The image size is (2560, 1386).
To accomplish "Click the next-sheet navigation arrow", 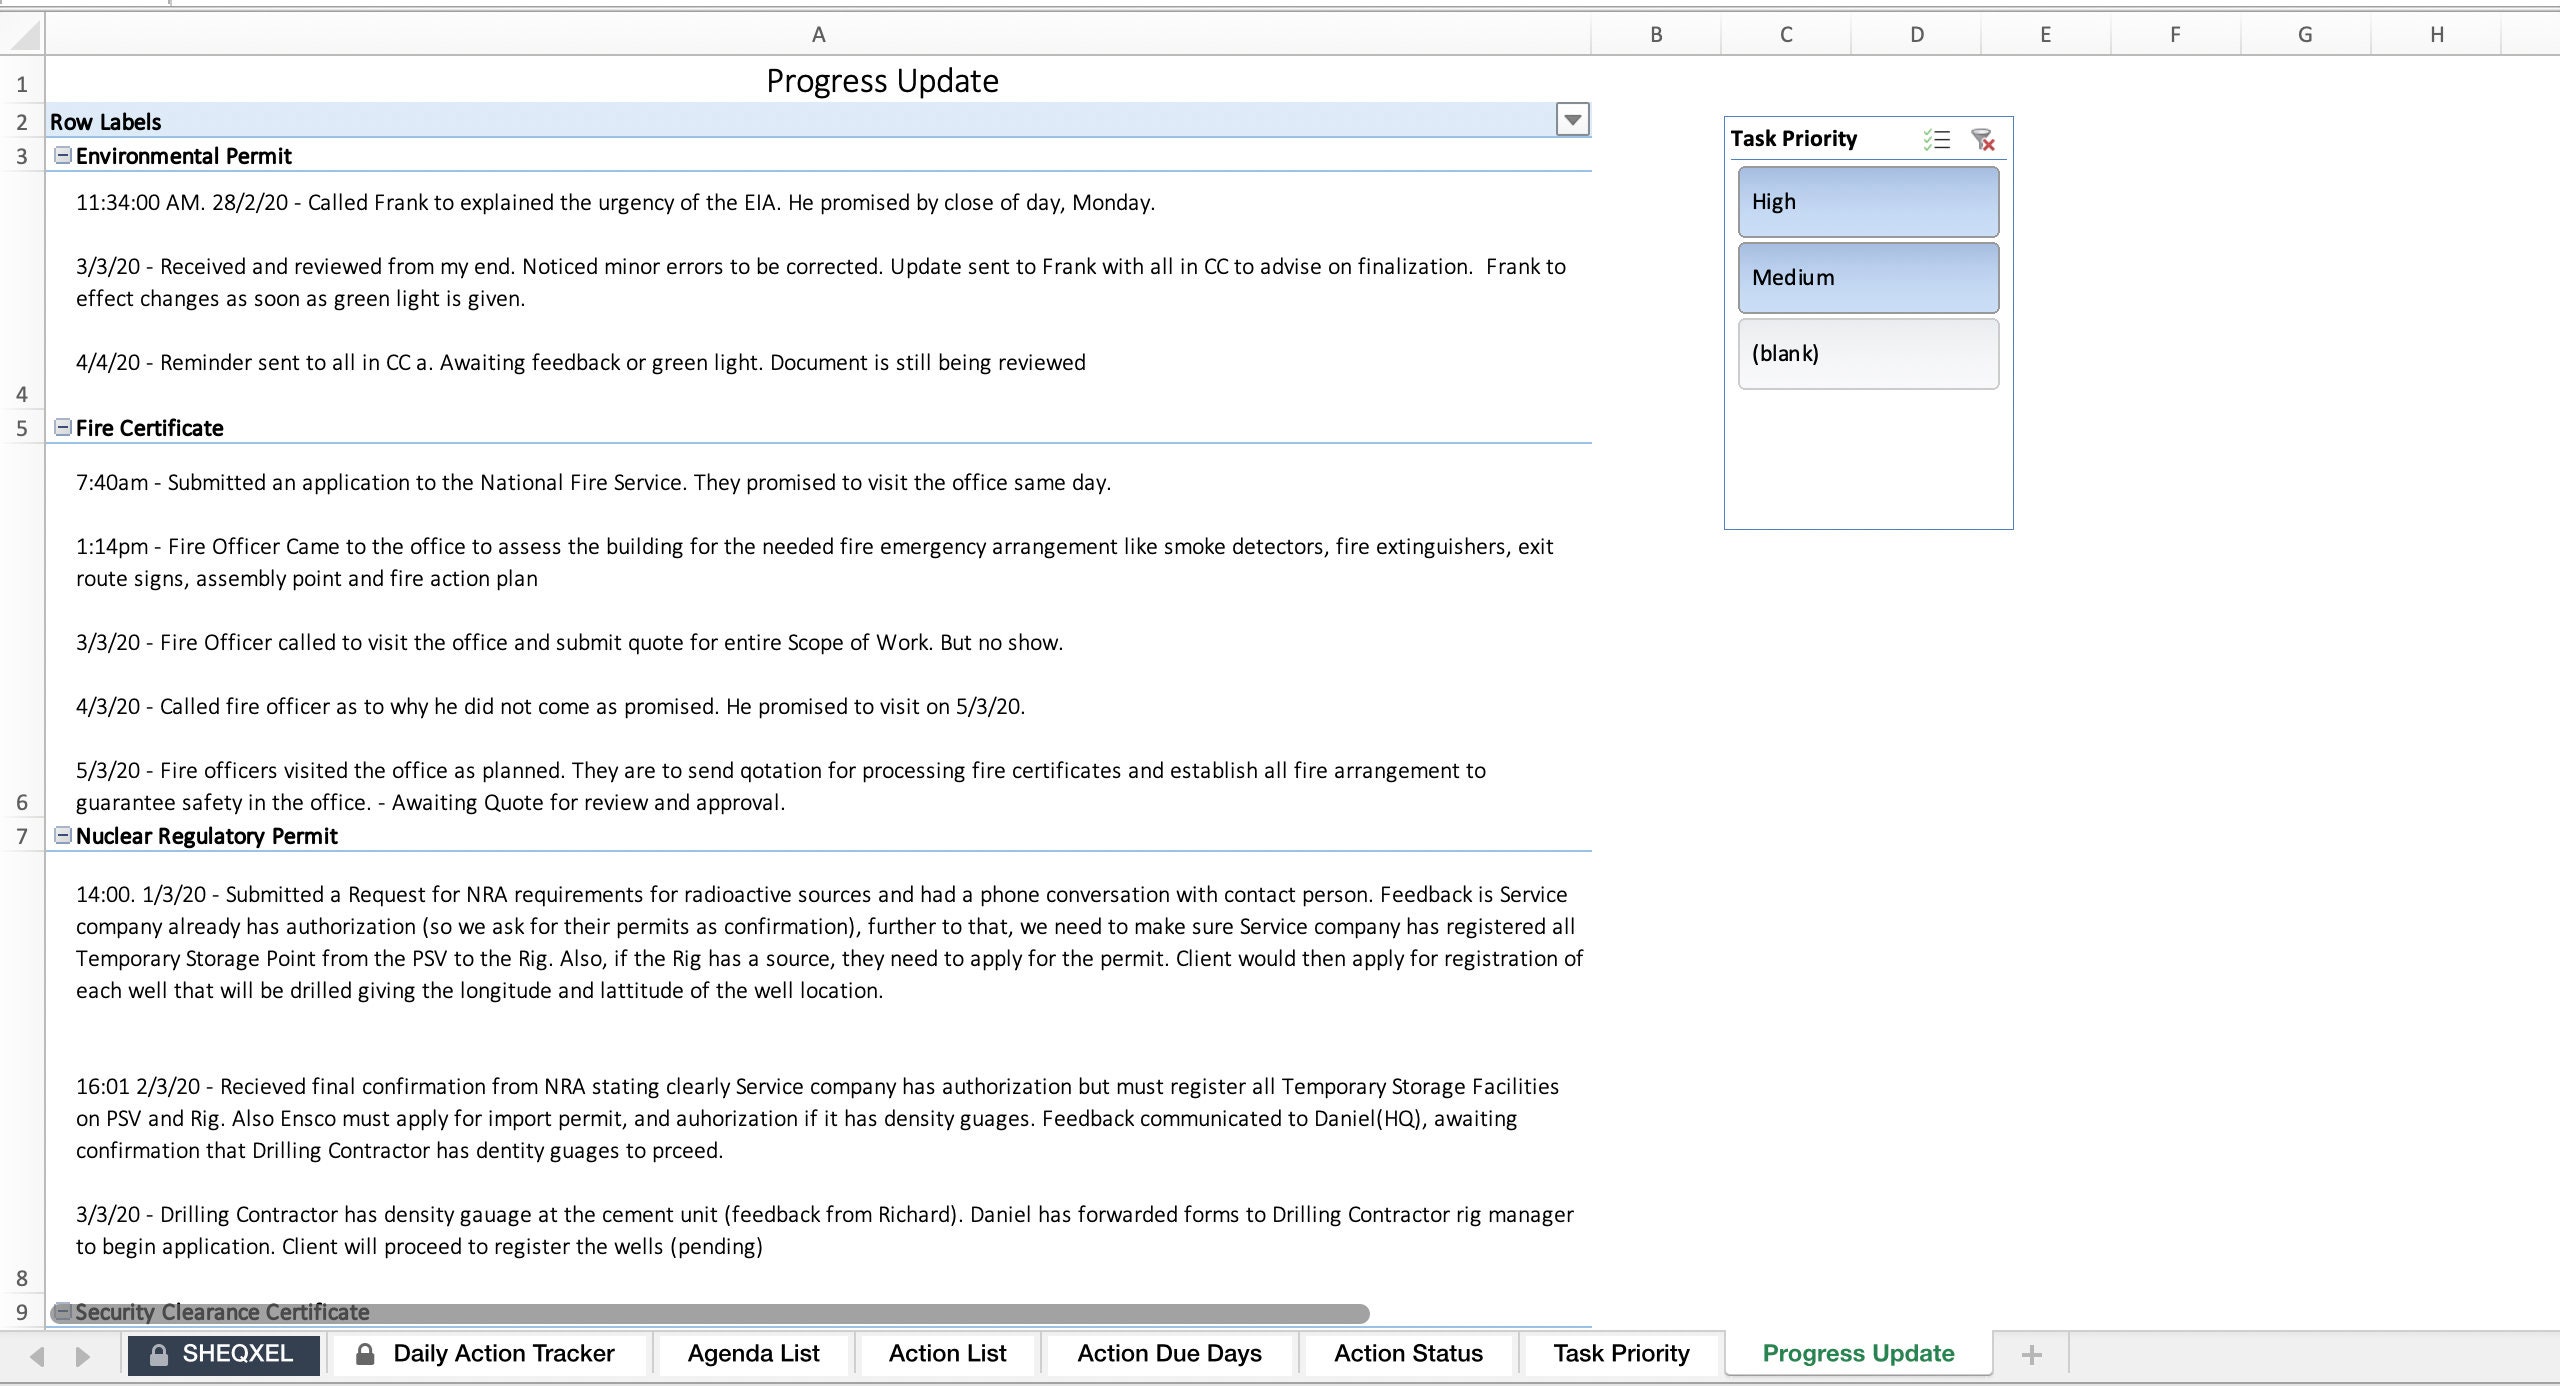I will point(82,1353).
